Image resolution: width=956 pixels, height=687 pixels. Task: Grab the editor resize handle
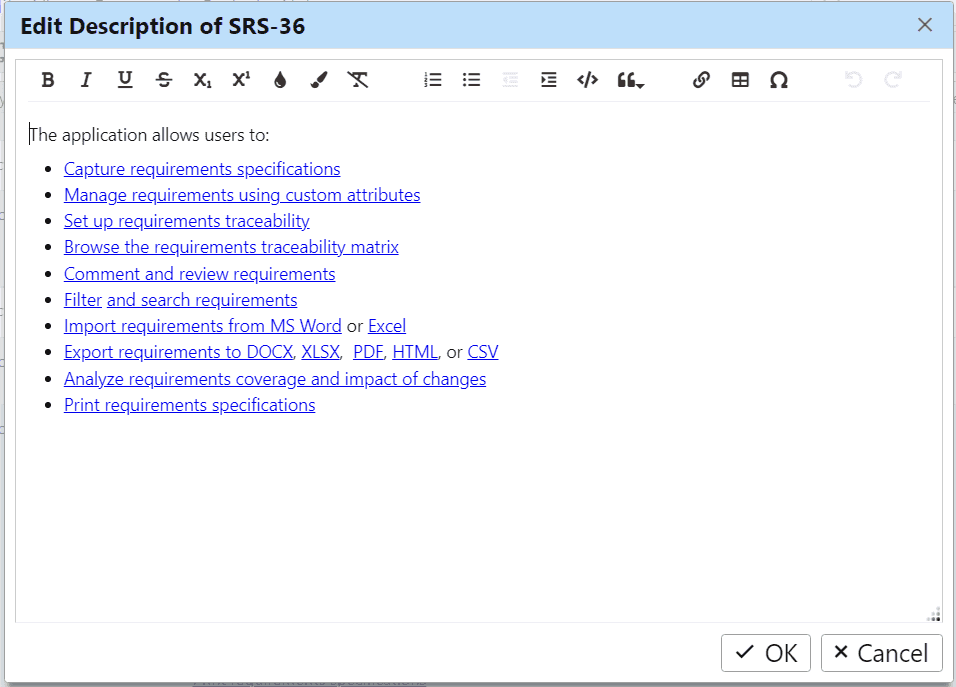pyautogui.click(x=933, y=614)
